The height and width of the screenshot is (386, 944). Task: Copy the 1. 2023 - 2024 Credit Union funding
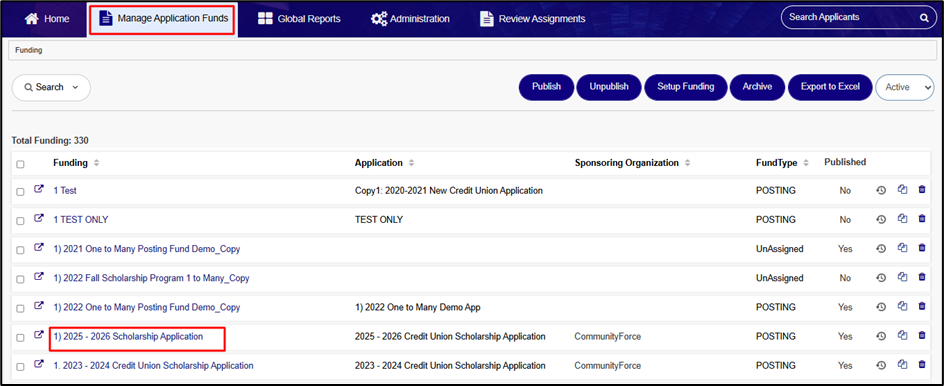click(x=902, y=364)
